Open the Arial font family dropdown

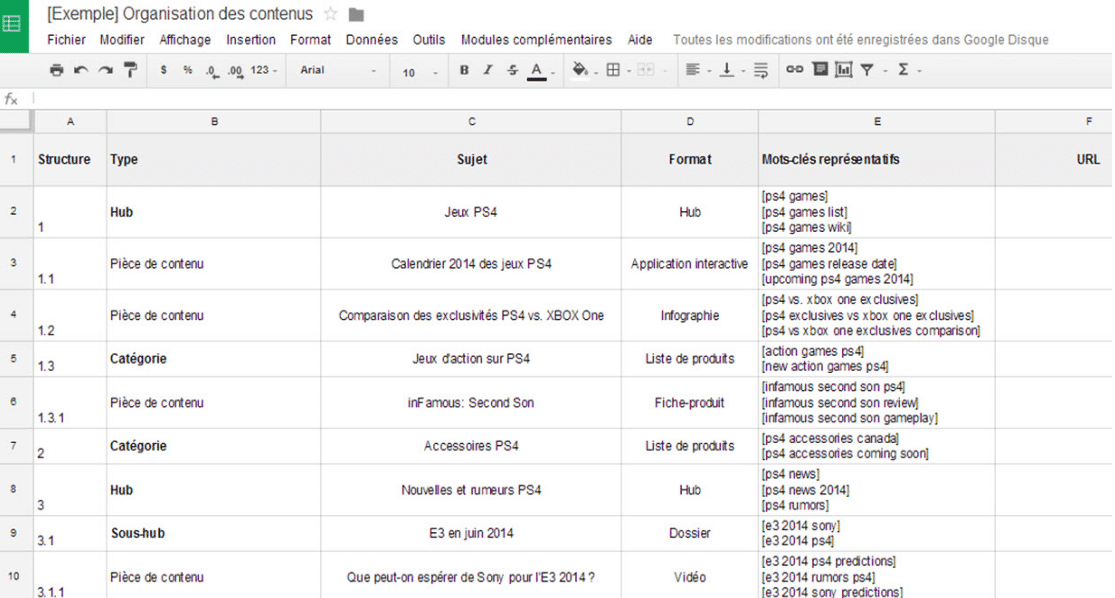pos(338,71)
